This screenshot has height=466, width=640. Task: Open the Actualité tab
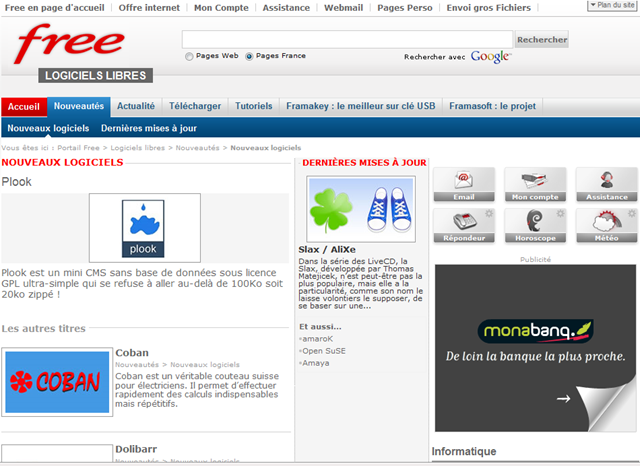136,106
